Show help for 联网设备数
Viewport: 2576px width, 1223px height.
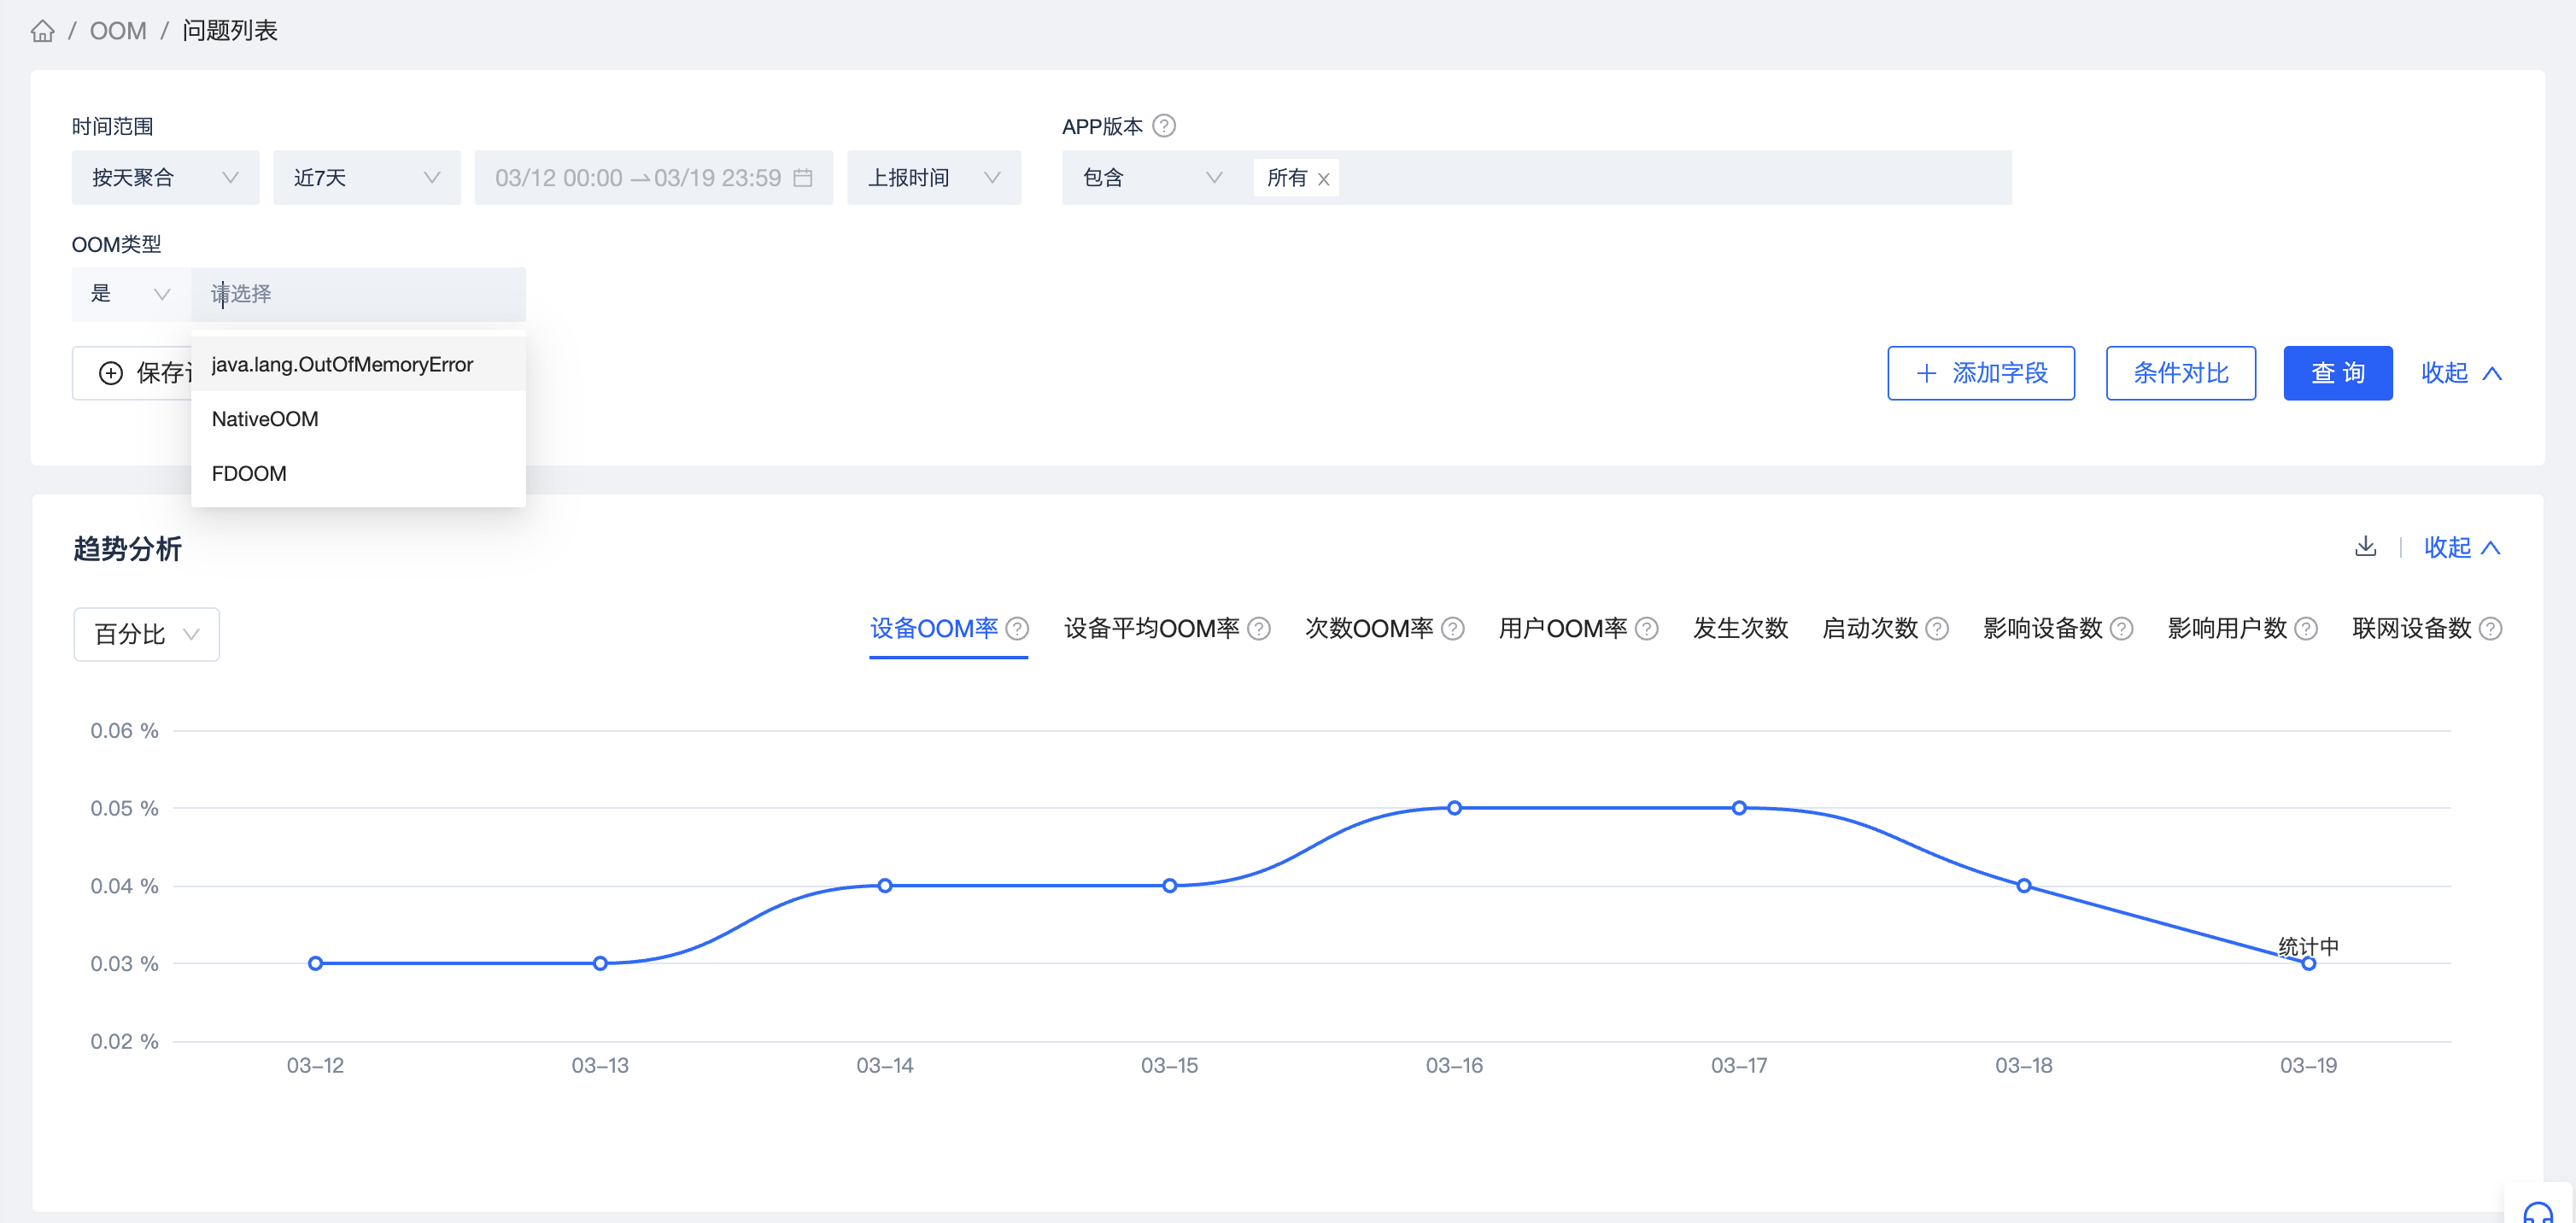2491,628
